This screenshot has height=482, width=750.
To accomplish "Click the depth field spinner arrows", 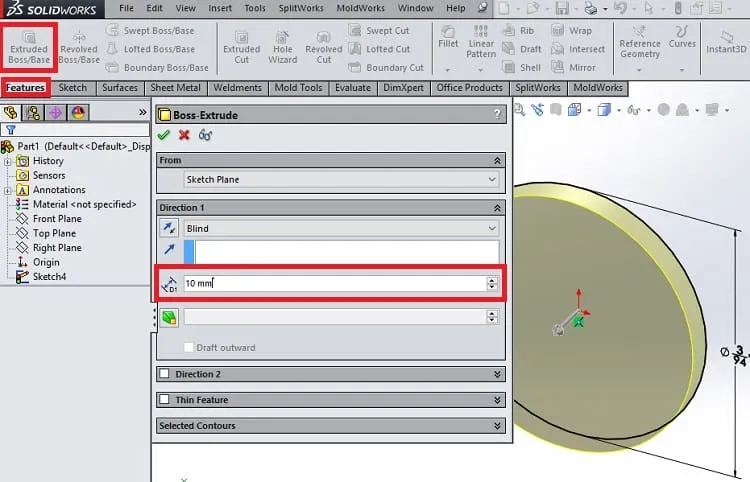I will point(492,284).
